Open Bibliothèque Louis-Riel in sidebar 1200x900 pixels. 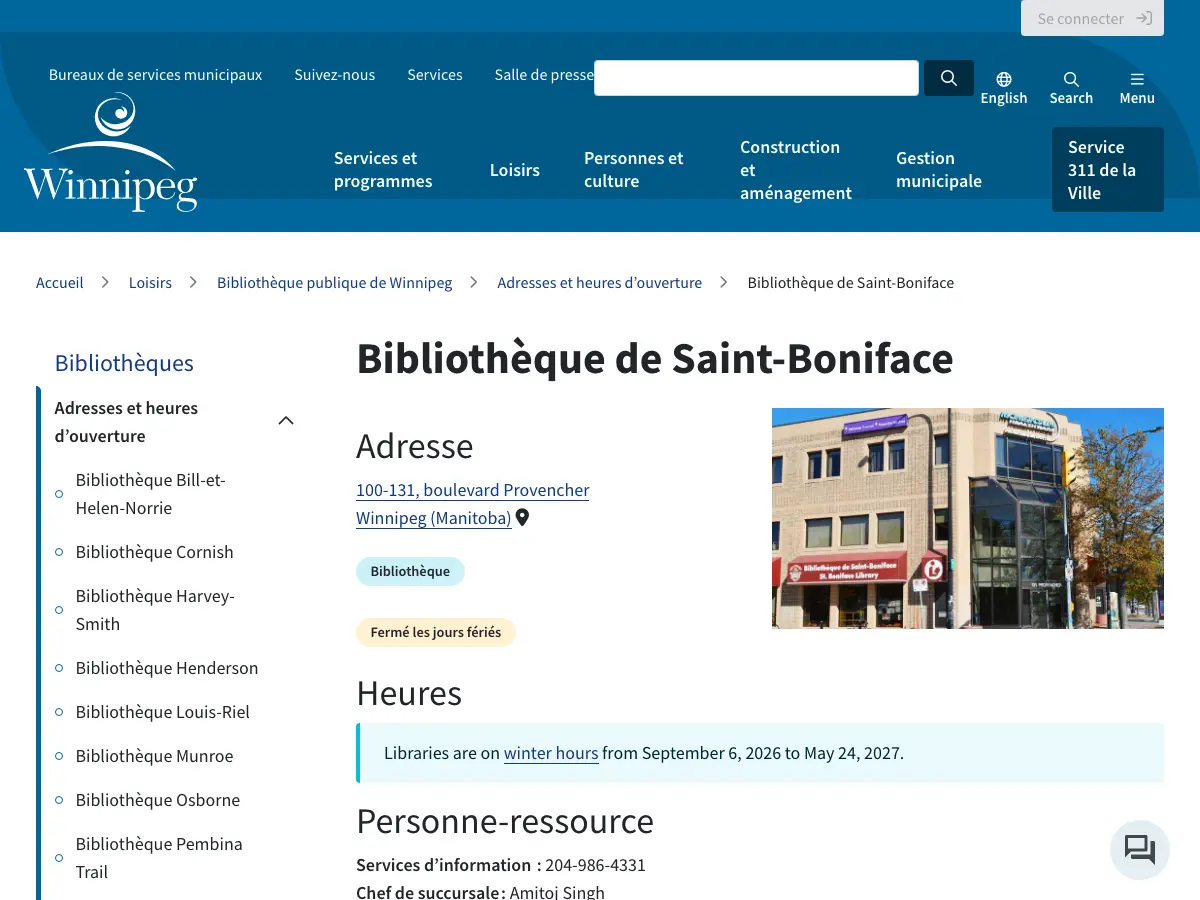click(163, 712)
